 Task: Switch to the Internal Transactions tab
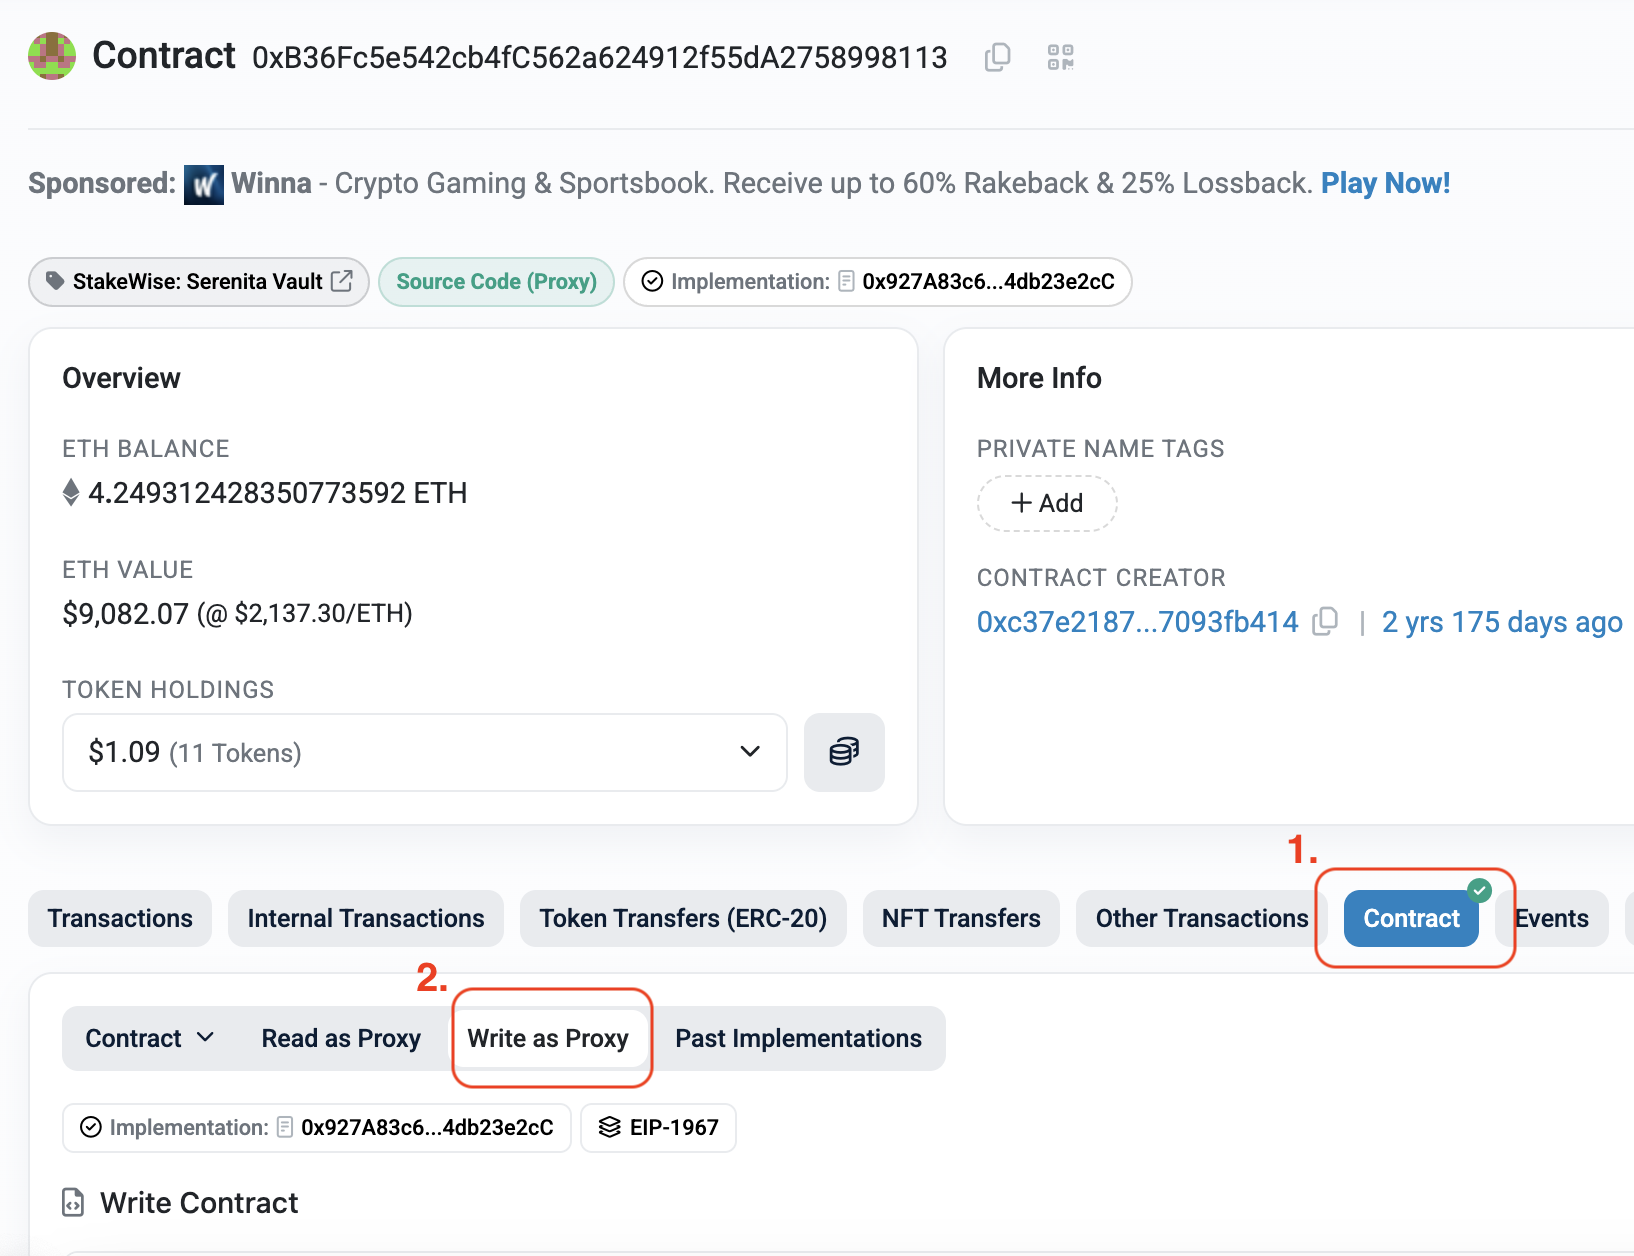point(366,918)
